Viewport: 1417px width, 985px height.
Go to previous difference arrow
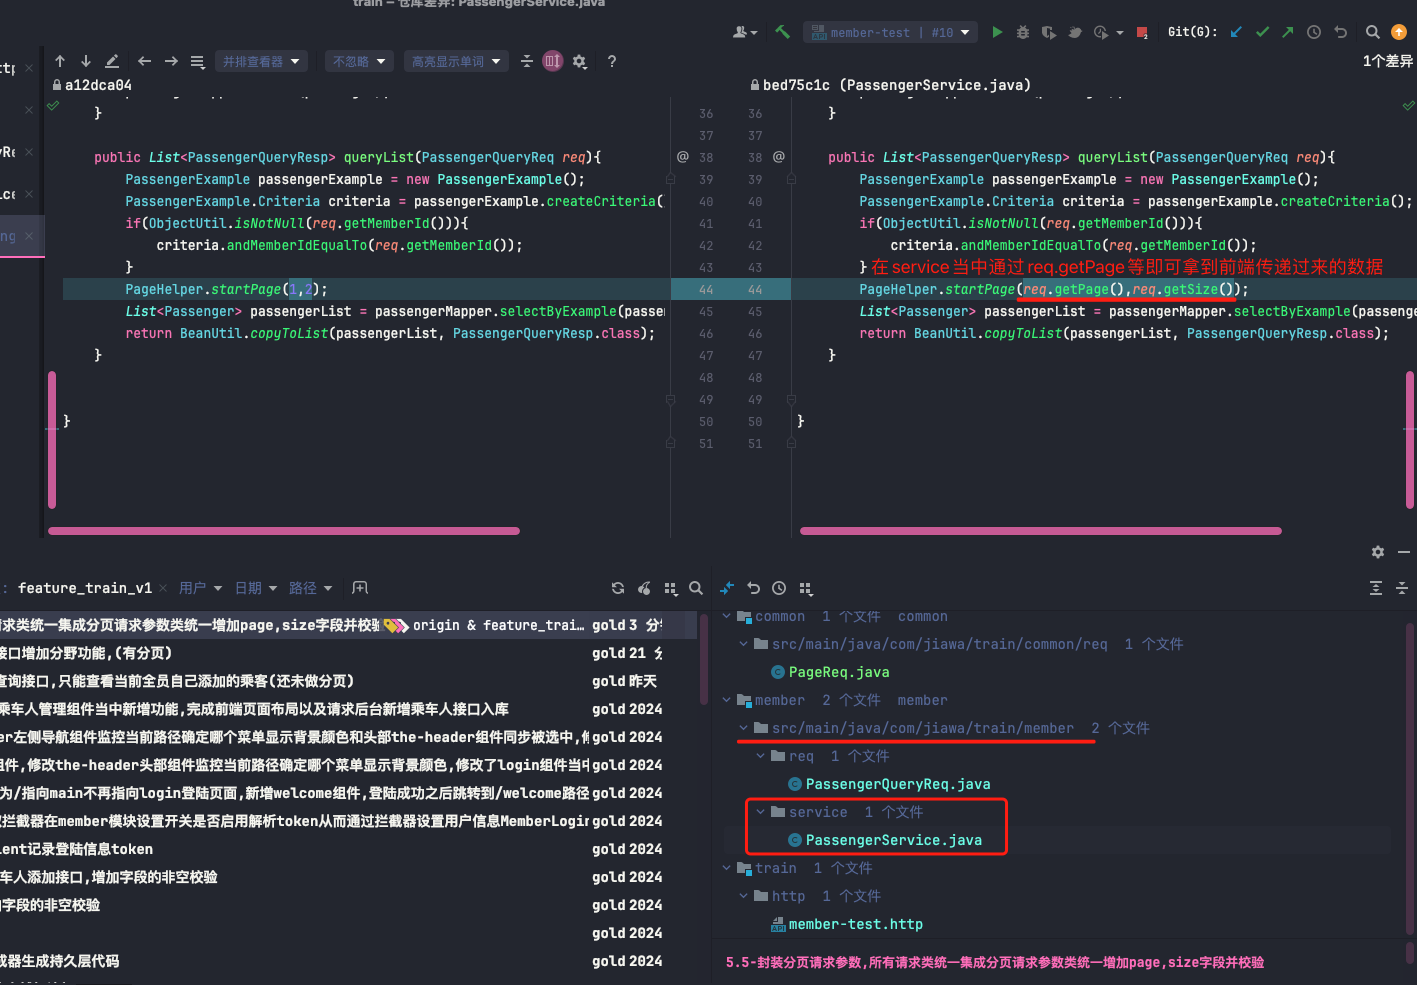pos(60,61)
